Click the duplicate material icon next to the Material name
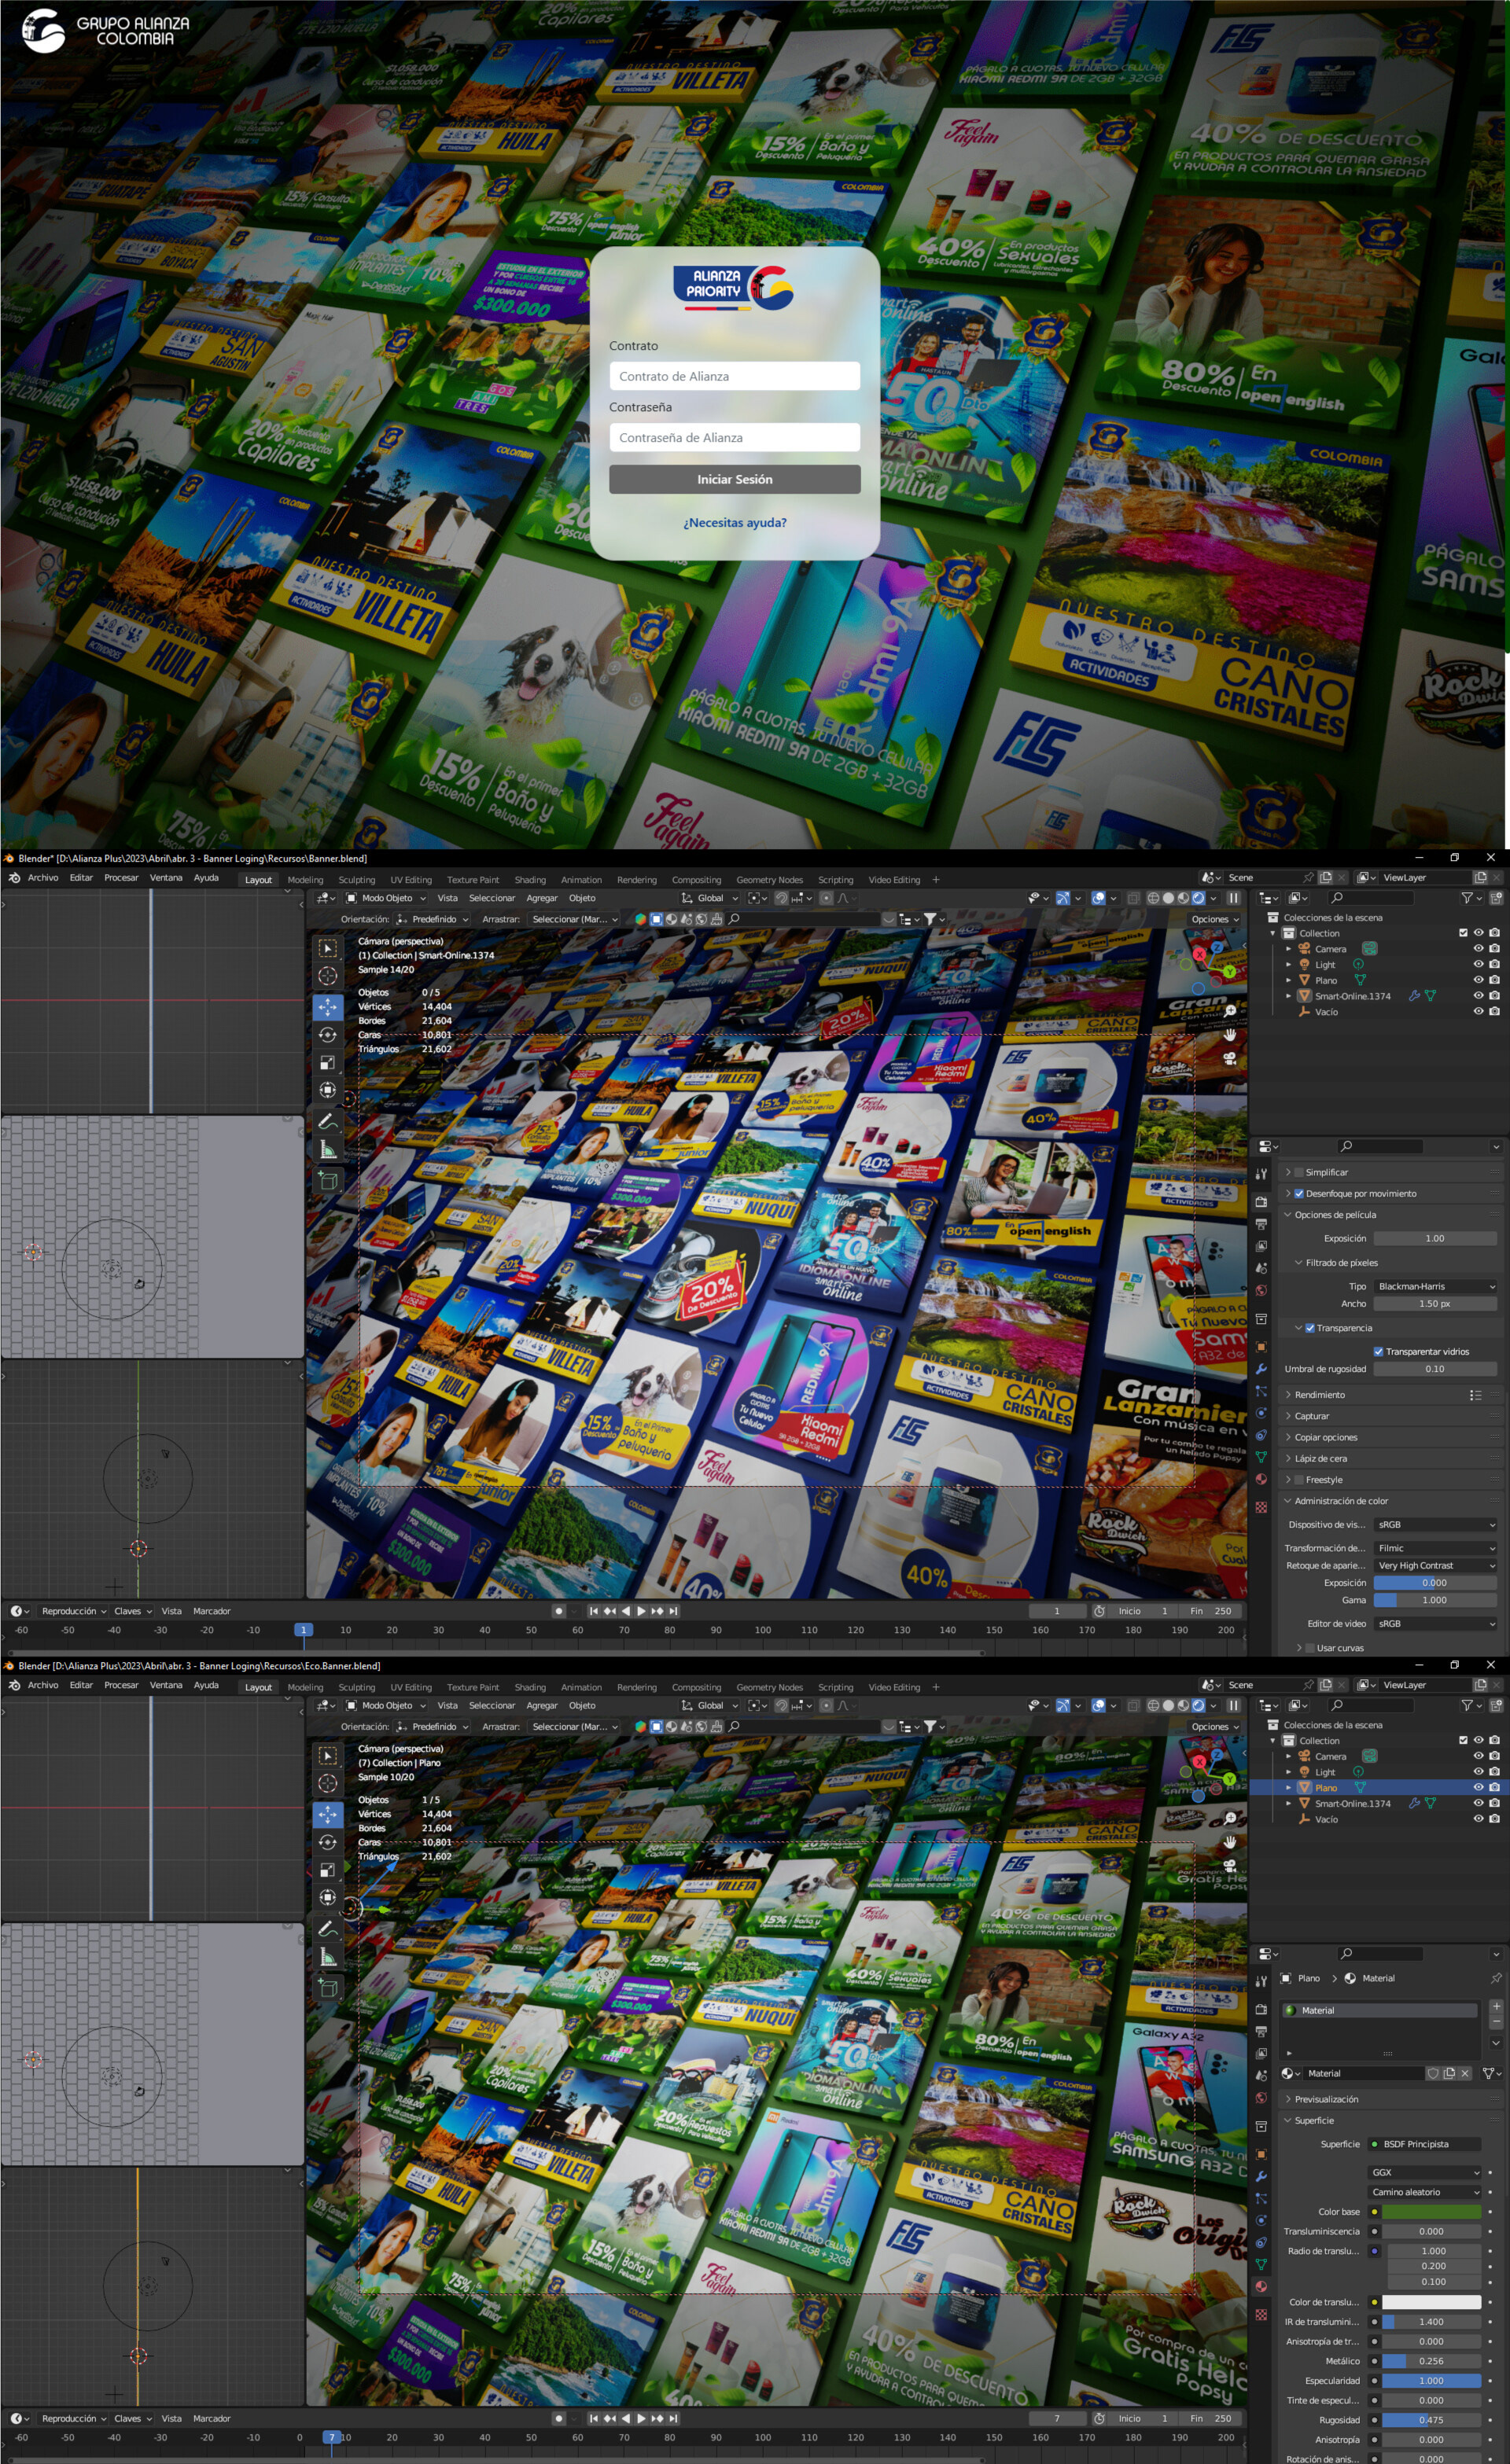The width and height of the screenshot is (1510, 2464). tap(1448, 2073)
